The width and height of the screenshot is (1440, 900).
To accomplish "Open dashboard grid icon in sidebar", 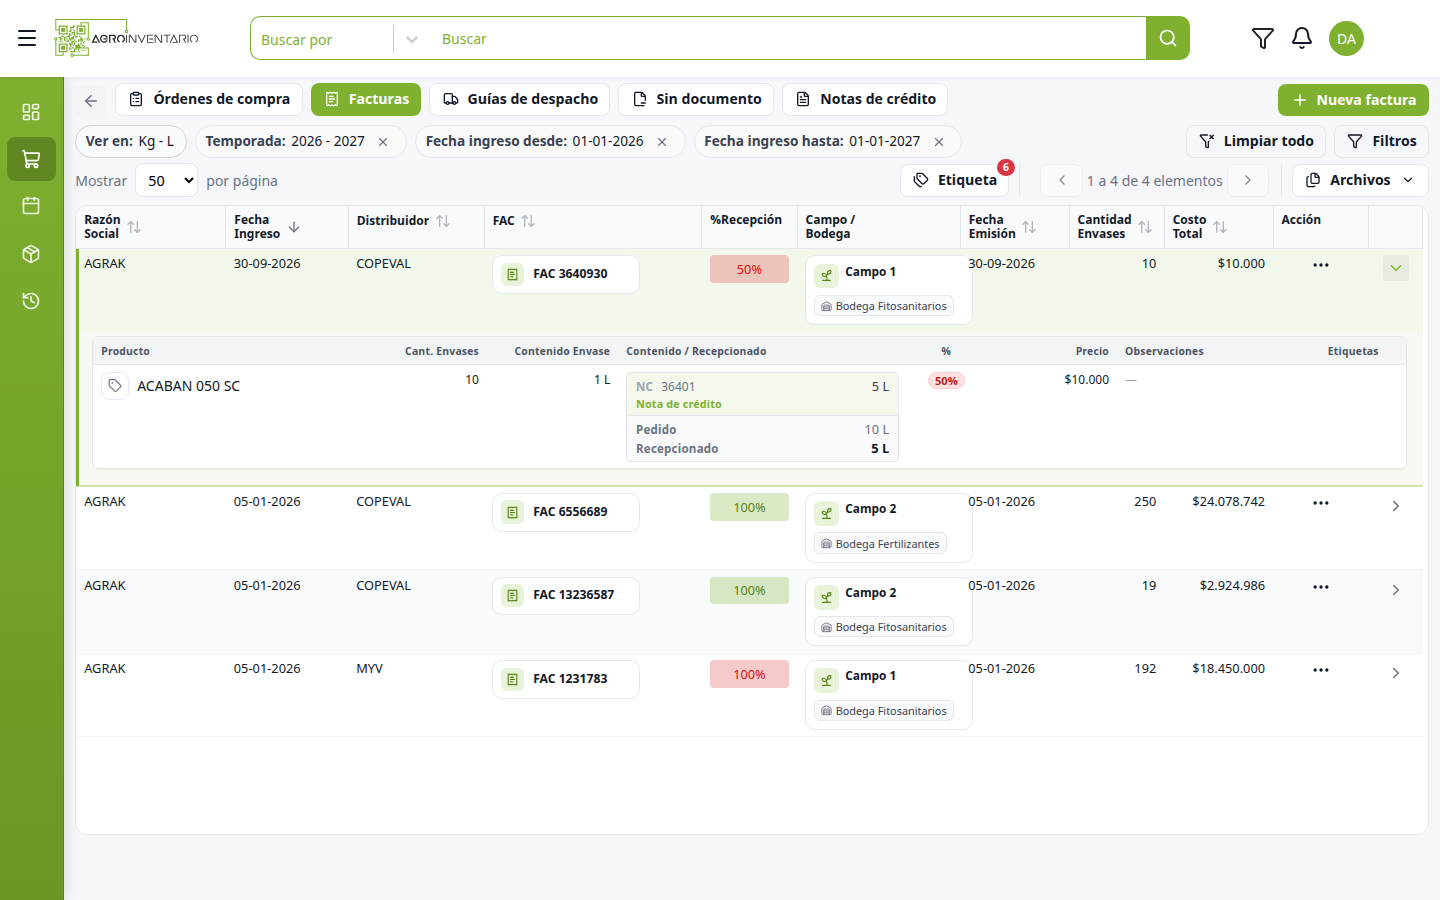I will pos(31,111).
